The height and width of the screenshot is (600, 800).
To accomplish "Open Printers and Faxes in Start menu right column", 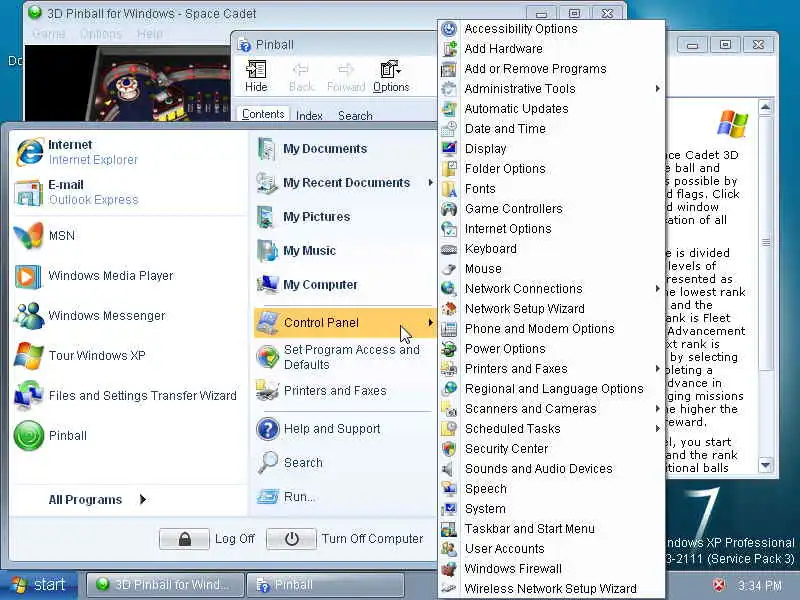I will coord(345,391).
